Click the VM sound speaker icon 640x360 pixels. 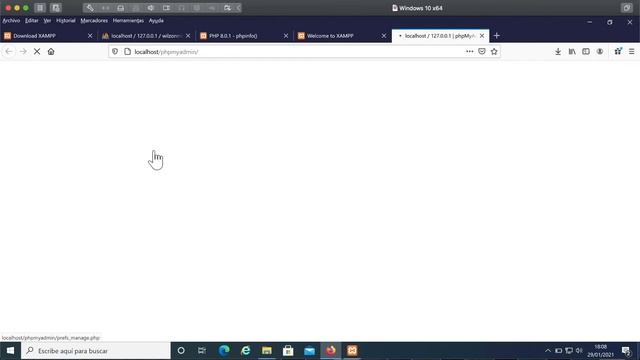pos(151,8)
